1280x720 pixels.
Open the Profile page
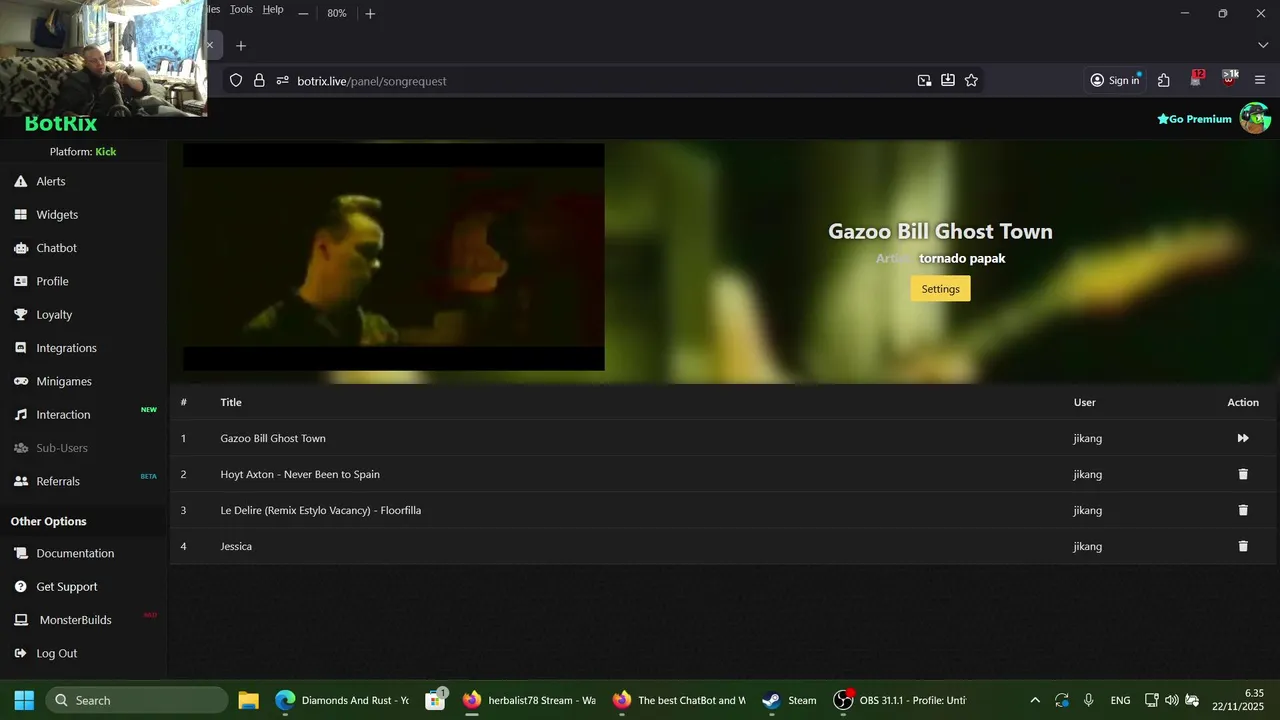[52, 281]
